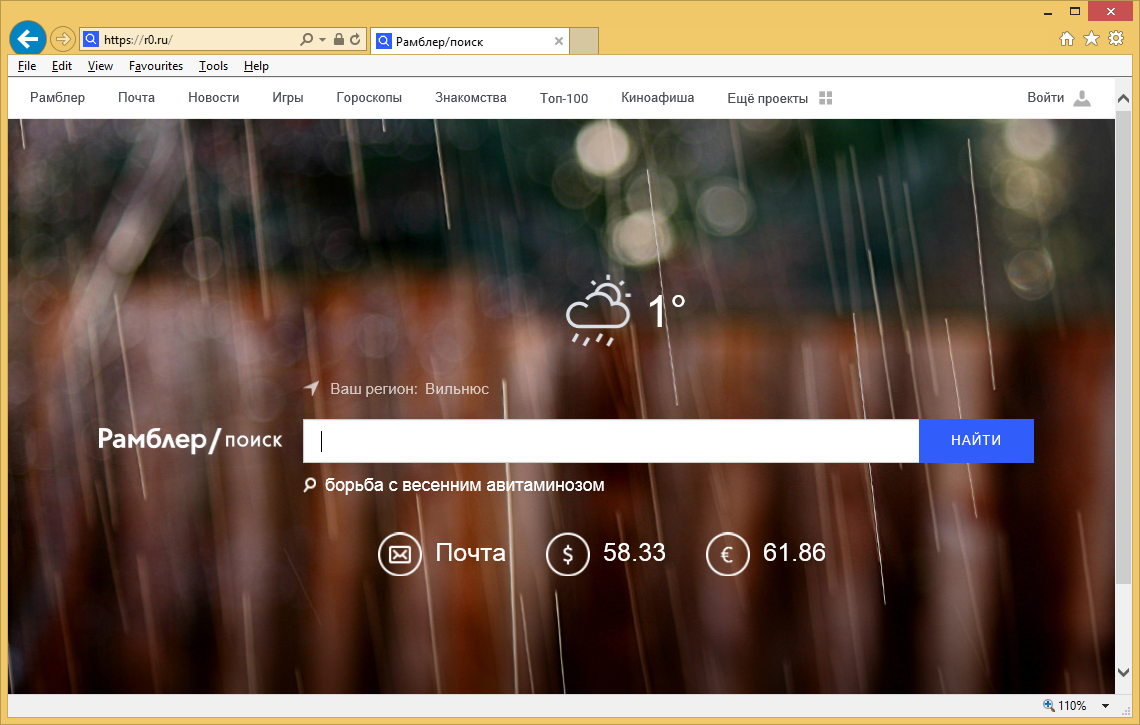Click the user profile silhouette icon
Image resolution: width=1140 pixels, height=725 pixels.
pos(1082,98)
